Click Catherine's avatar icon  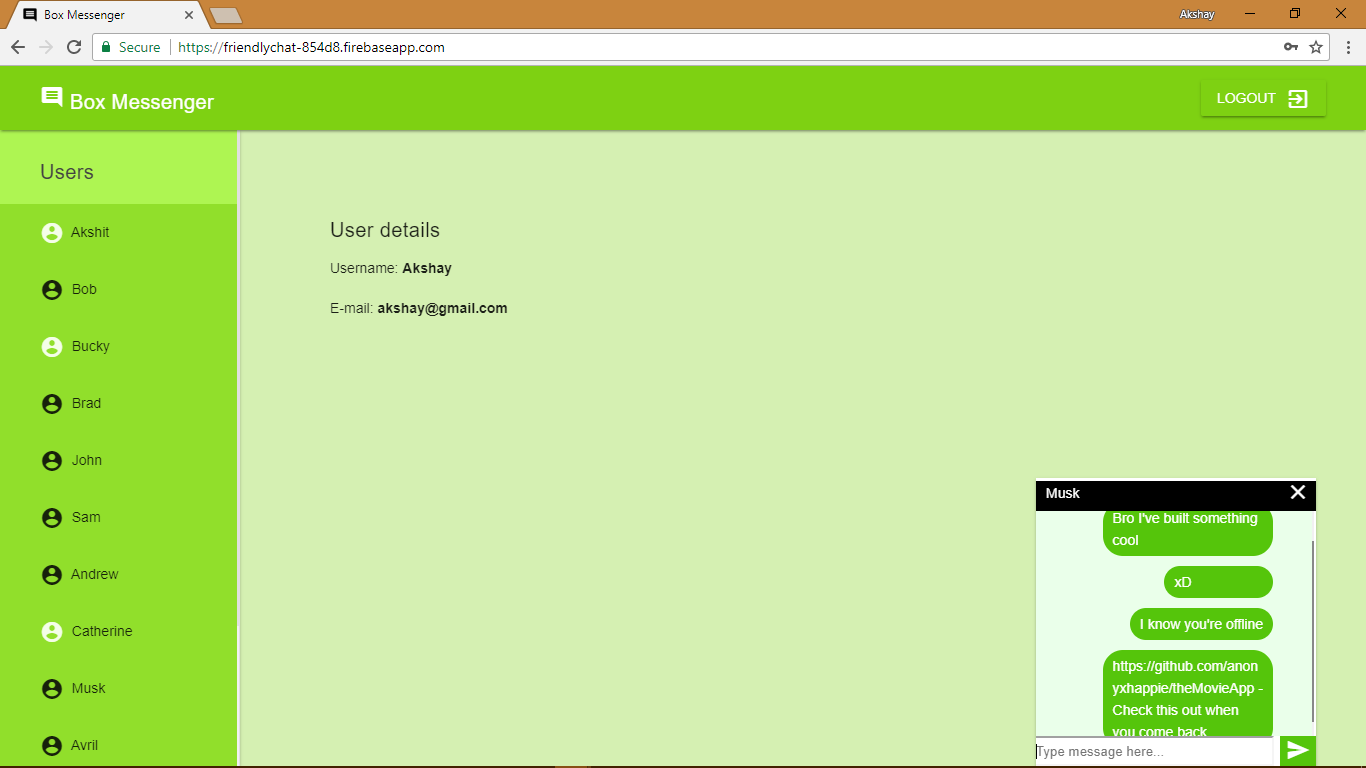pos(52,632)
